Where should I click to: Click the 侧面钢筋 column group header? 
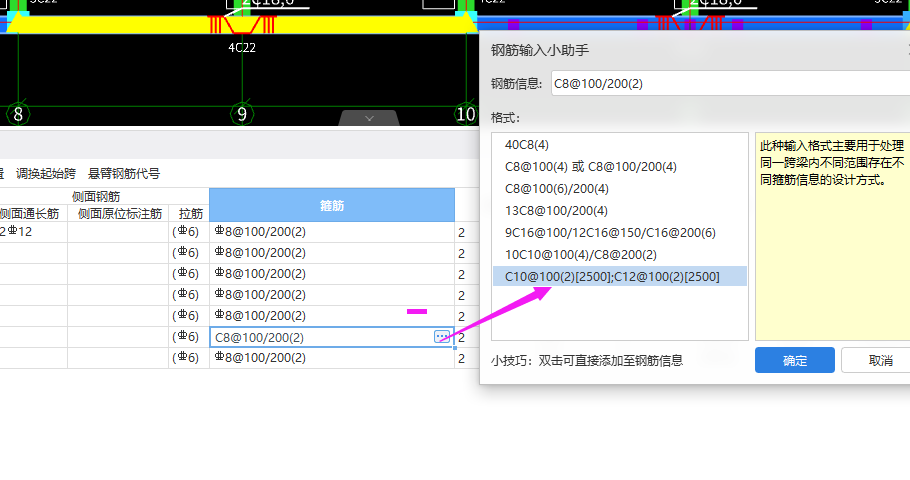tap(96, 196)
